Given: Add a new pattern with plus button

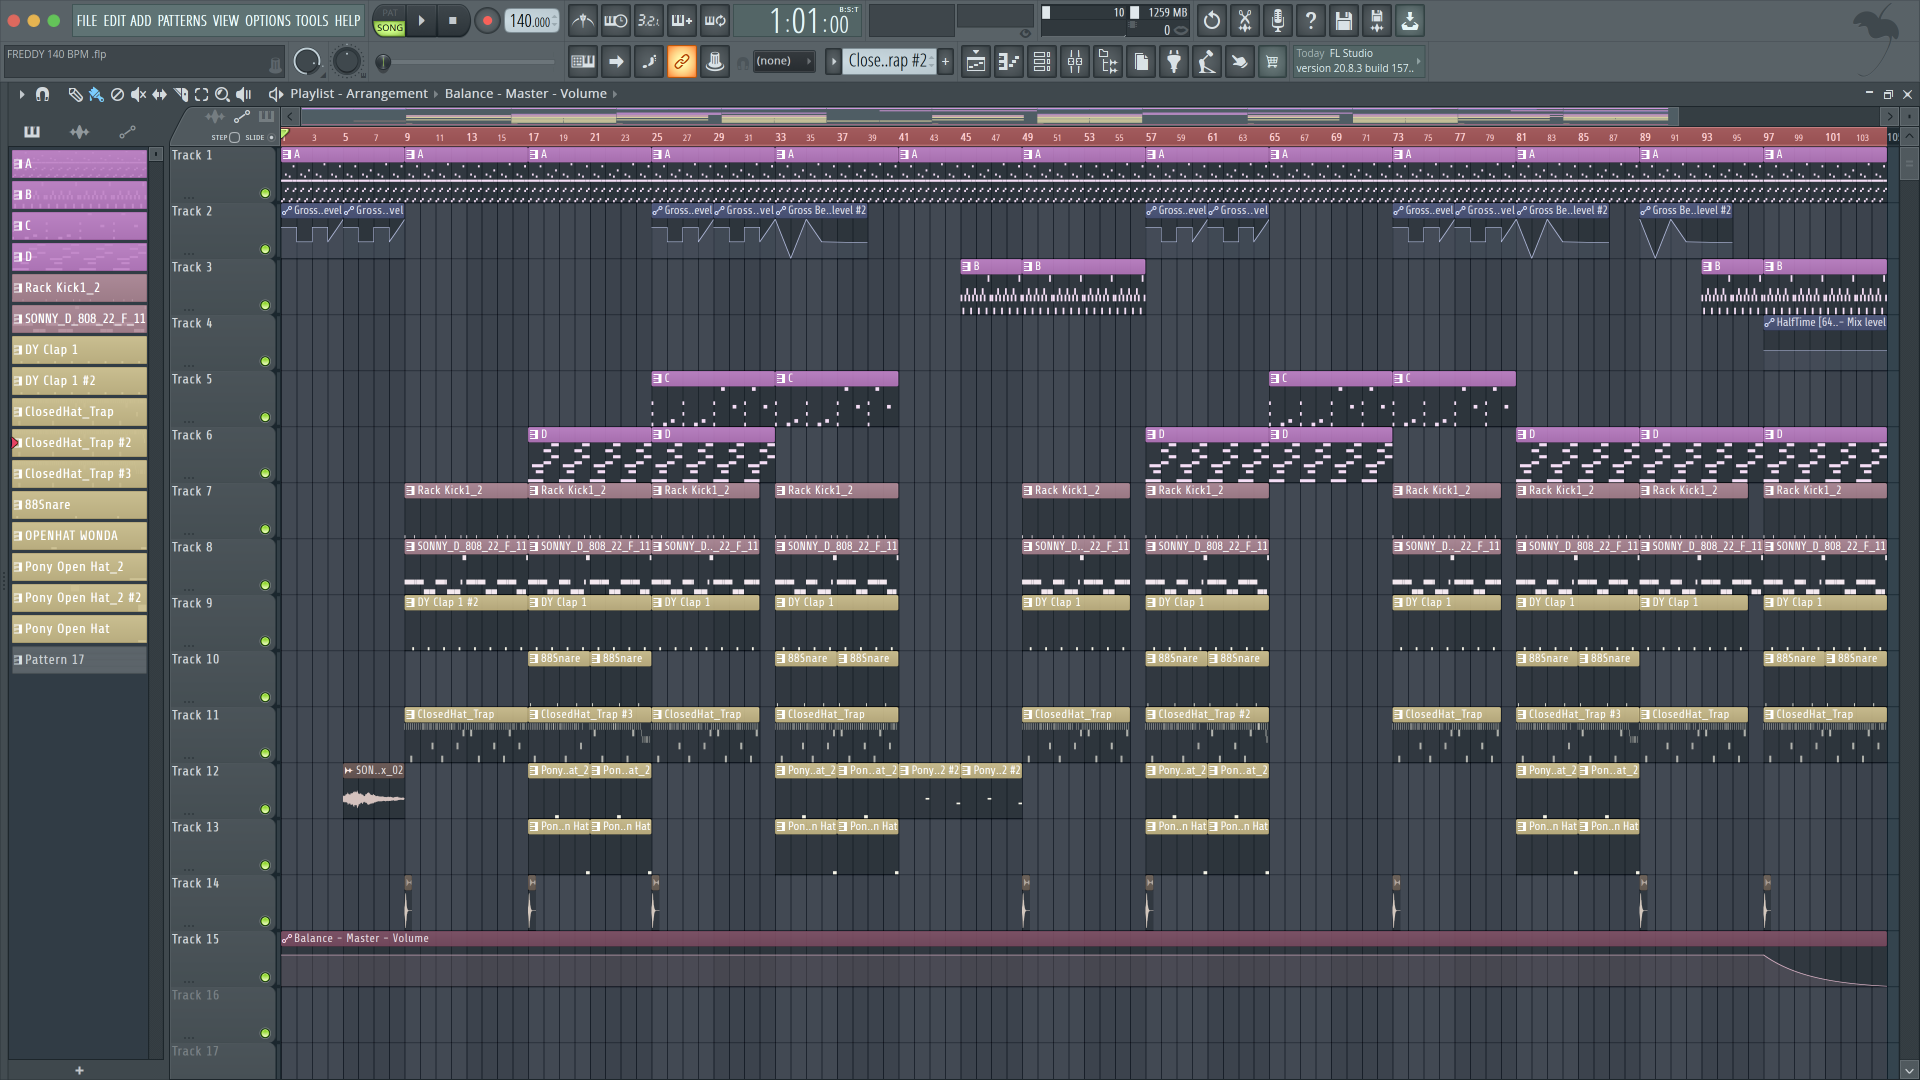Looking at the screenshot, I should [x=945, y=62].
